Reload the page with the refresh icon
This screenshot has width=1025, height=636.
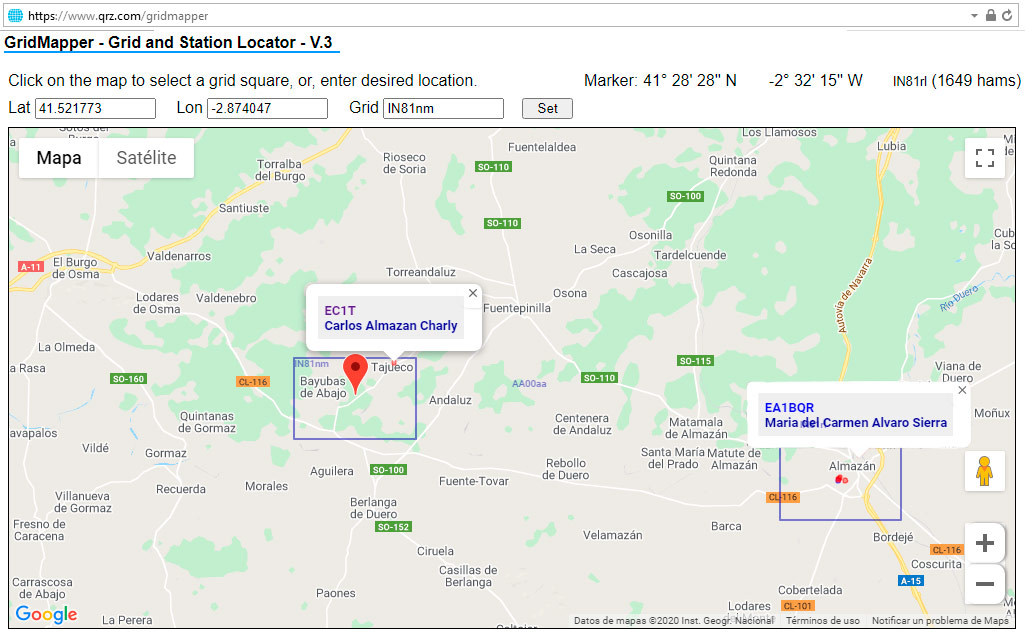(x=1007, y=15)
